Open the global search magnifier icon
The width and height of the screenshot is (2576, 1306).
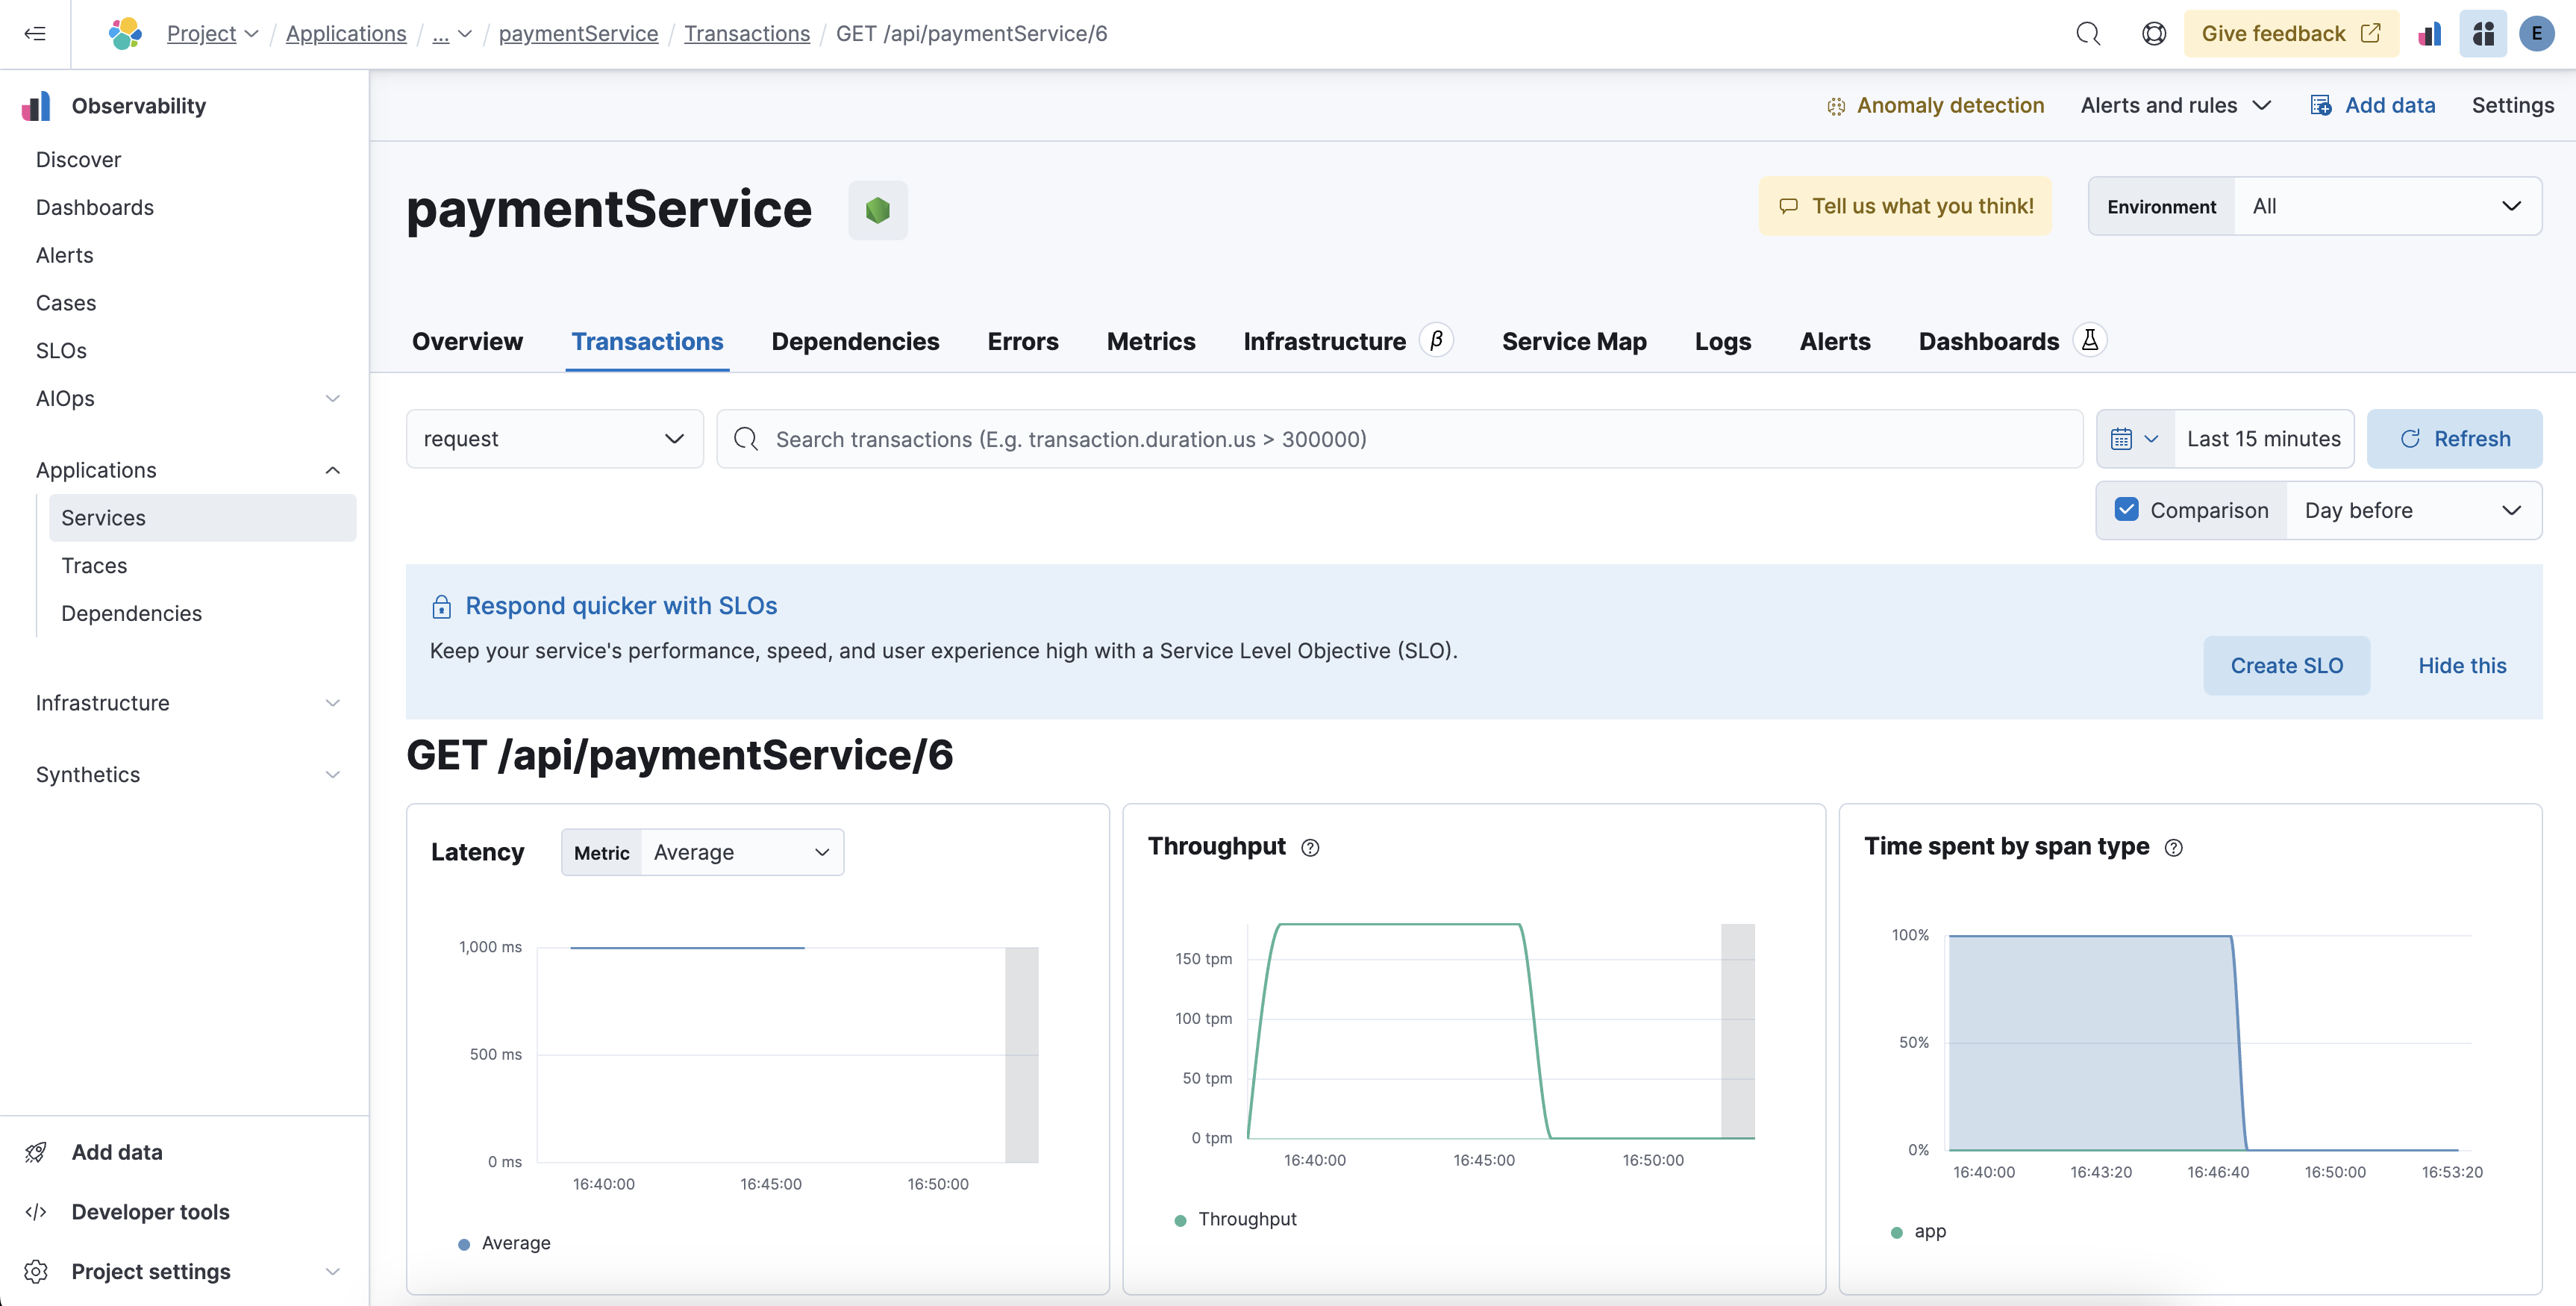click(x=2087, y=34)
